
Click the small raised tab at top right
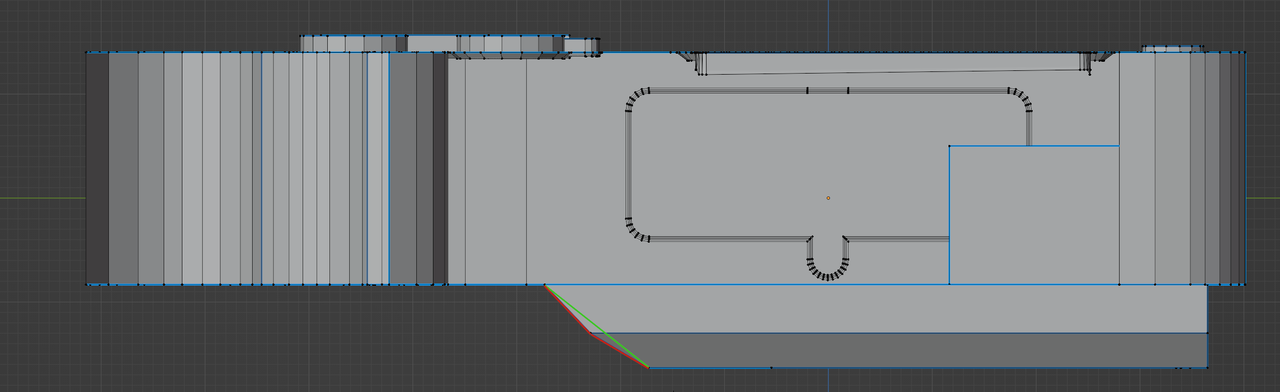click(1172, 48)
